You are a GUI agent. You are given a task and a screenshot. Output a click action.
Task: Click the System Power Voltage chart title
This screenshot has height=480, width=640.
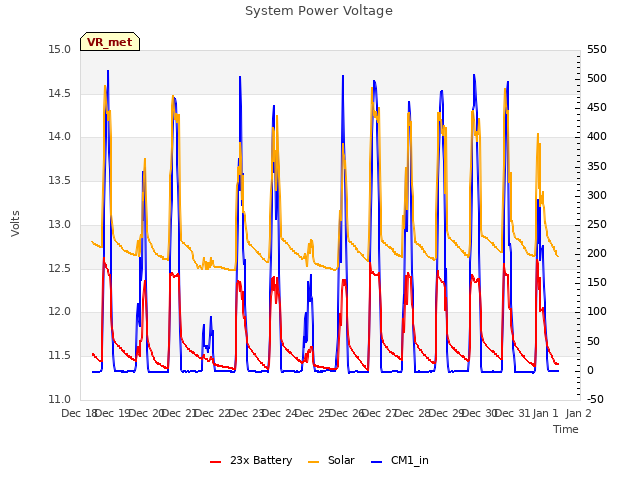pos(319,11)
